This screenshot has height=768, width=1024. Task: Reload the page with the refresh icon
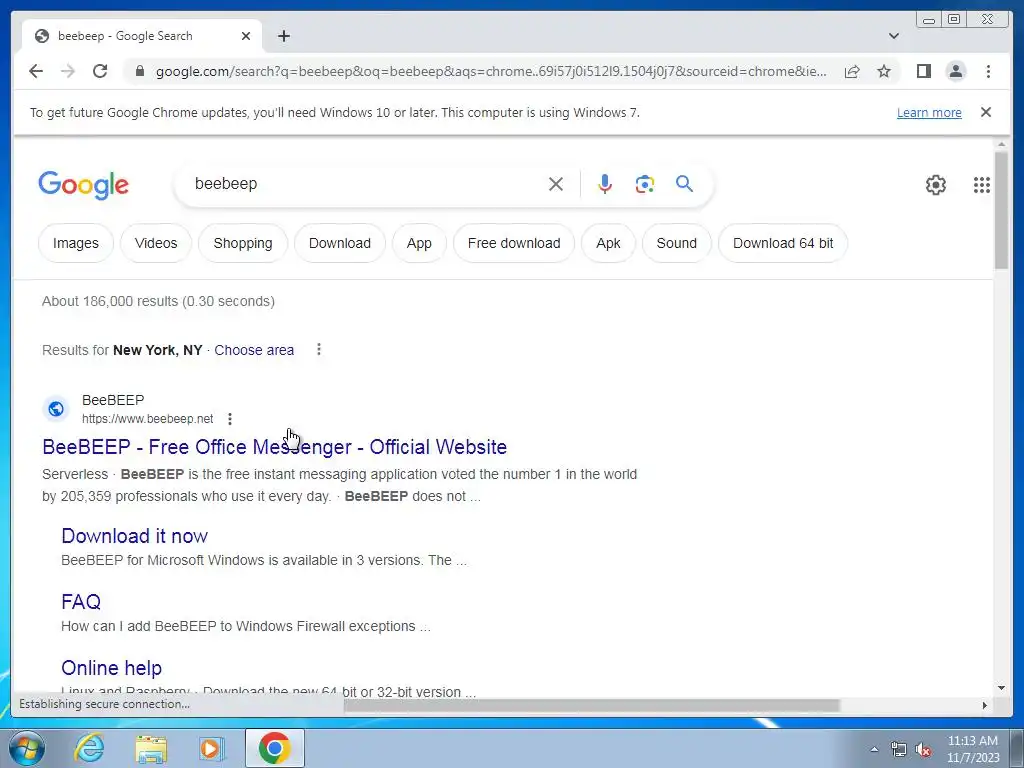pyautogui.click(x=100, y=71)
